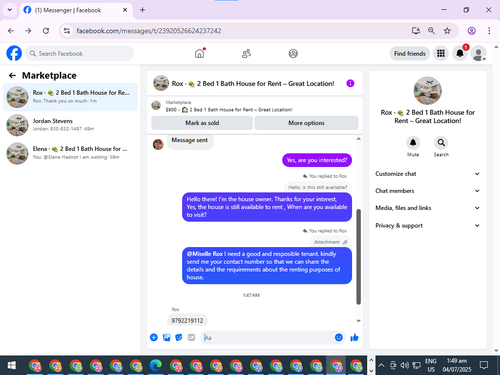This screenshot has width=500, height=375.
Task: Click chat scroll down arrow
Action: point(359,321)
